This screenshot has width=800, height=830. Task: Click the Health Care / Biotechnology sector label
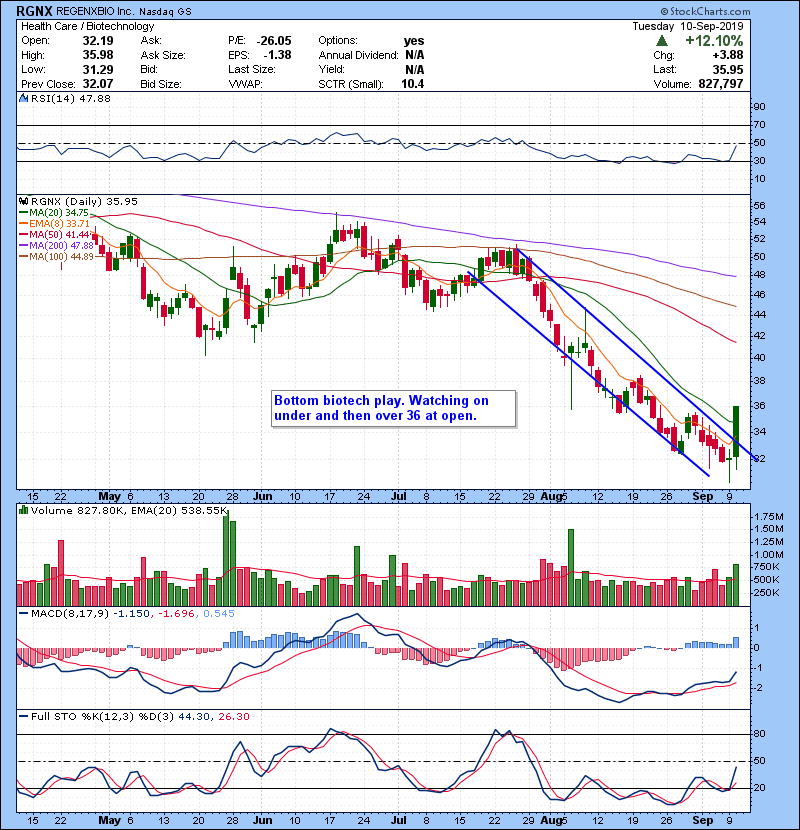pyautogui.click(x=88, y=26)
